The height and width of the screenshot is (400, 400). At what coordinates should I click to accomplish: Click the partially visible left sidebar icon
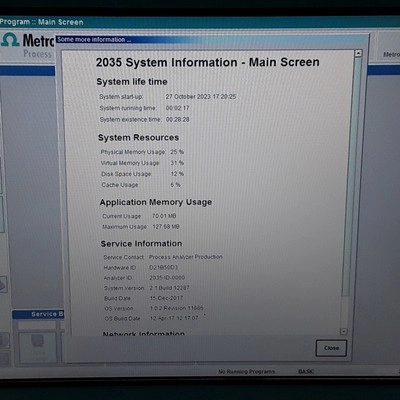click(x=3, y=285)
